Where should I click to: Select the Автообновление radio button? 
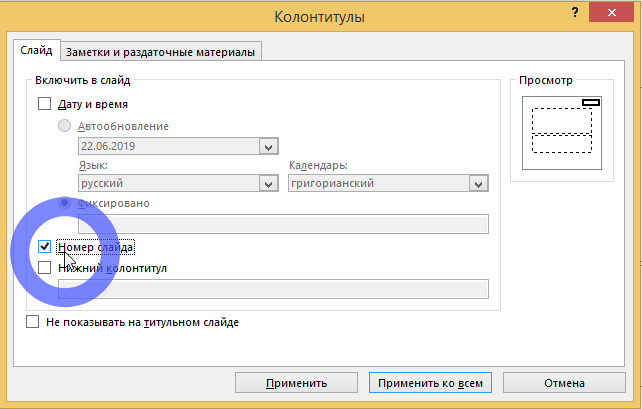[64, 126]
